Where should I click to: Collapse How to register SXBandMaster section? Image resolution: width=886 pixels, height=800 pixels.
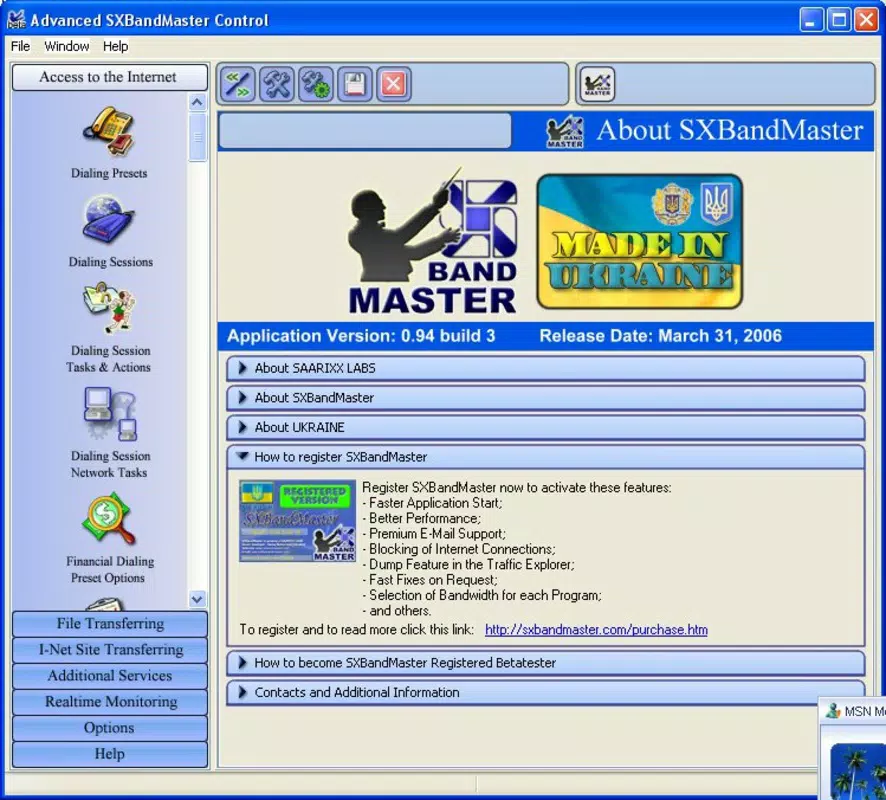545,457
